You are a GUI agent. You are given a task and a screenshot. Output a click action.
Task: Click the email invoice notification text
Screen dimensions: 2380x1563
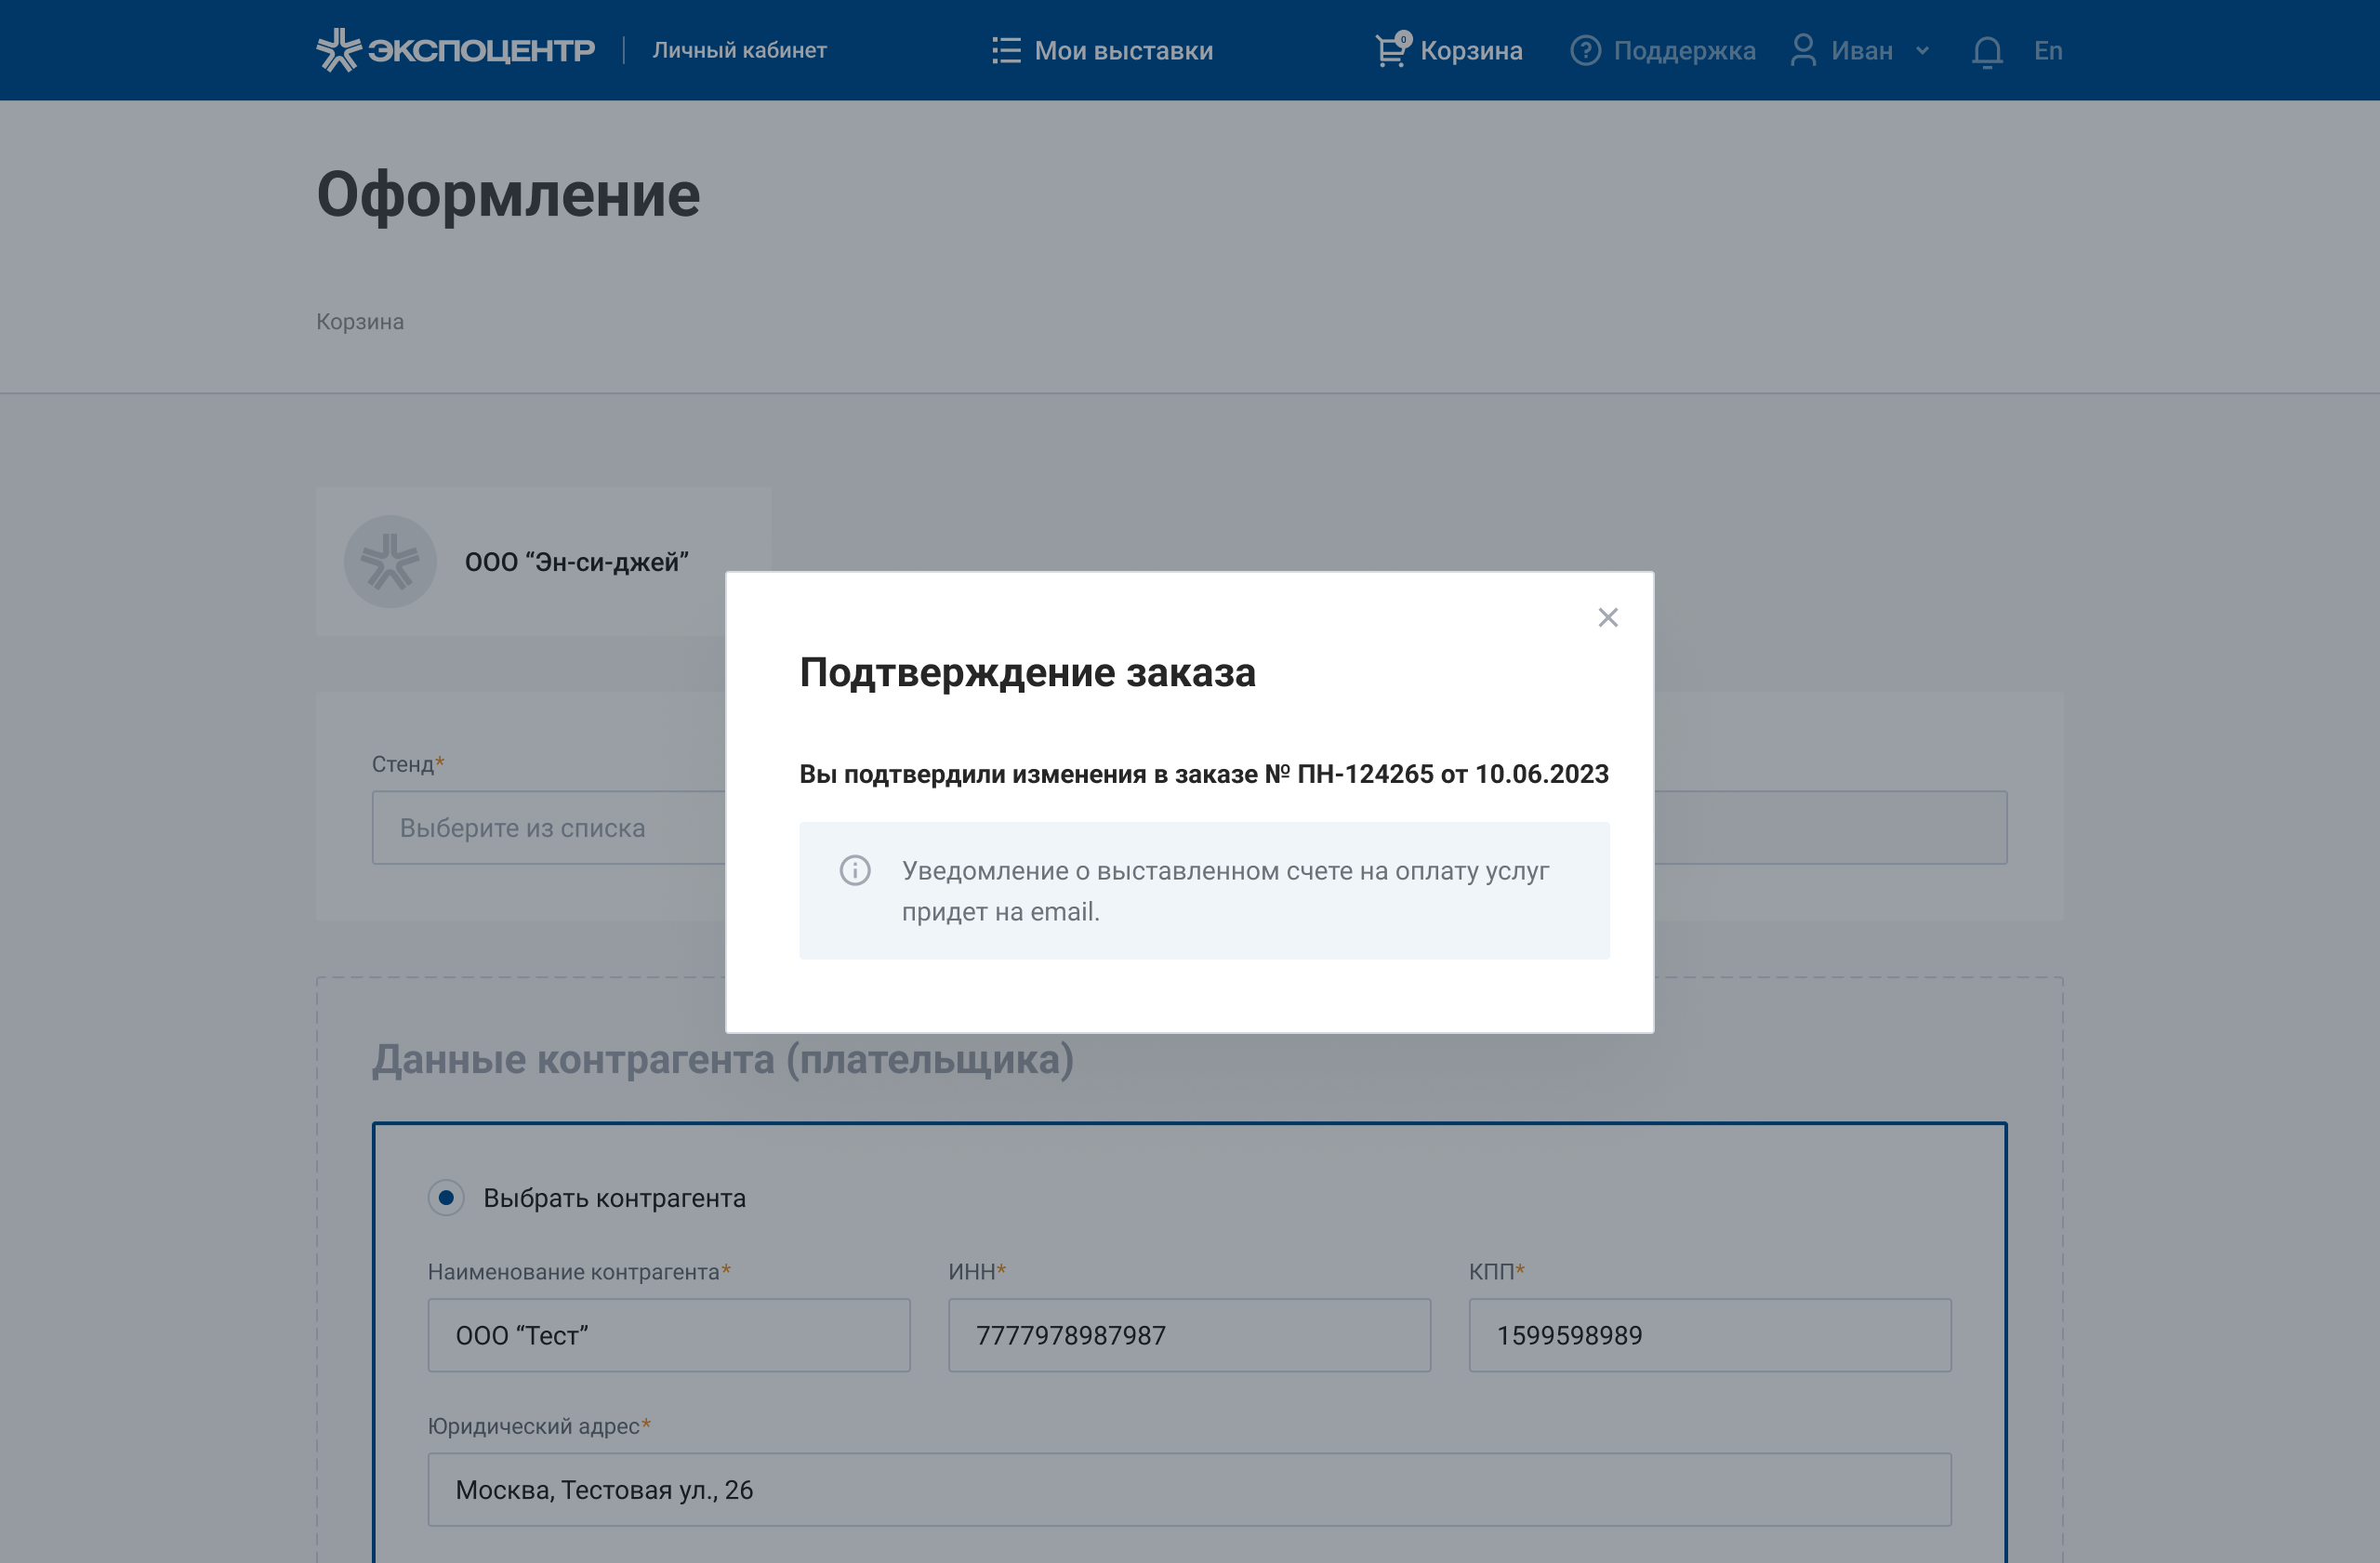(x=1224, y=891)
